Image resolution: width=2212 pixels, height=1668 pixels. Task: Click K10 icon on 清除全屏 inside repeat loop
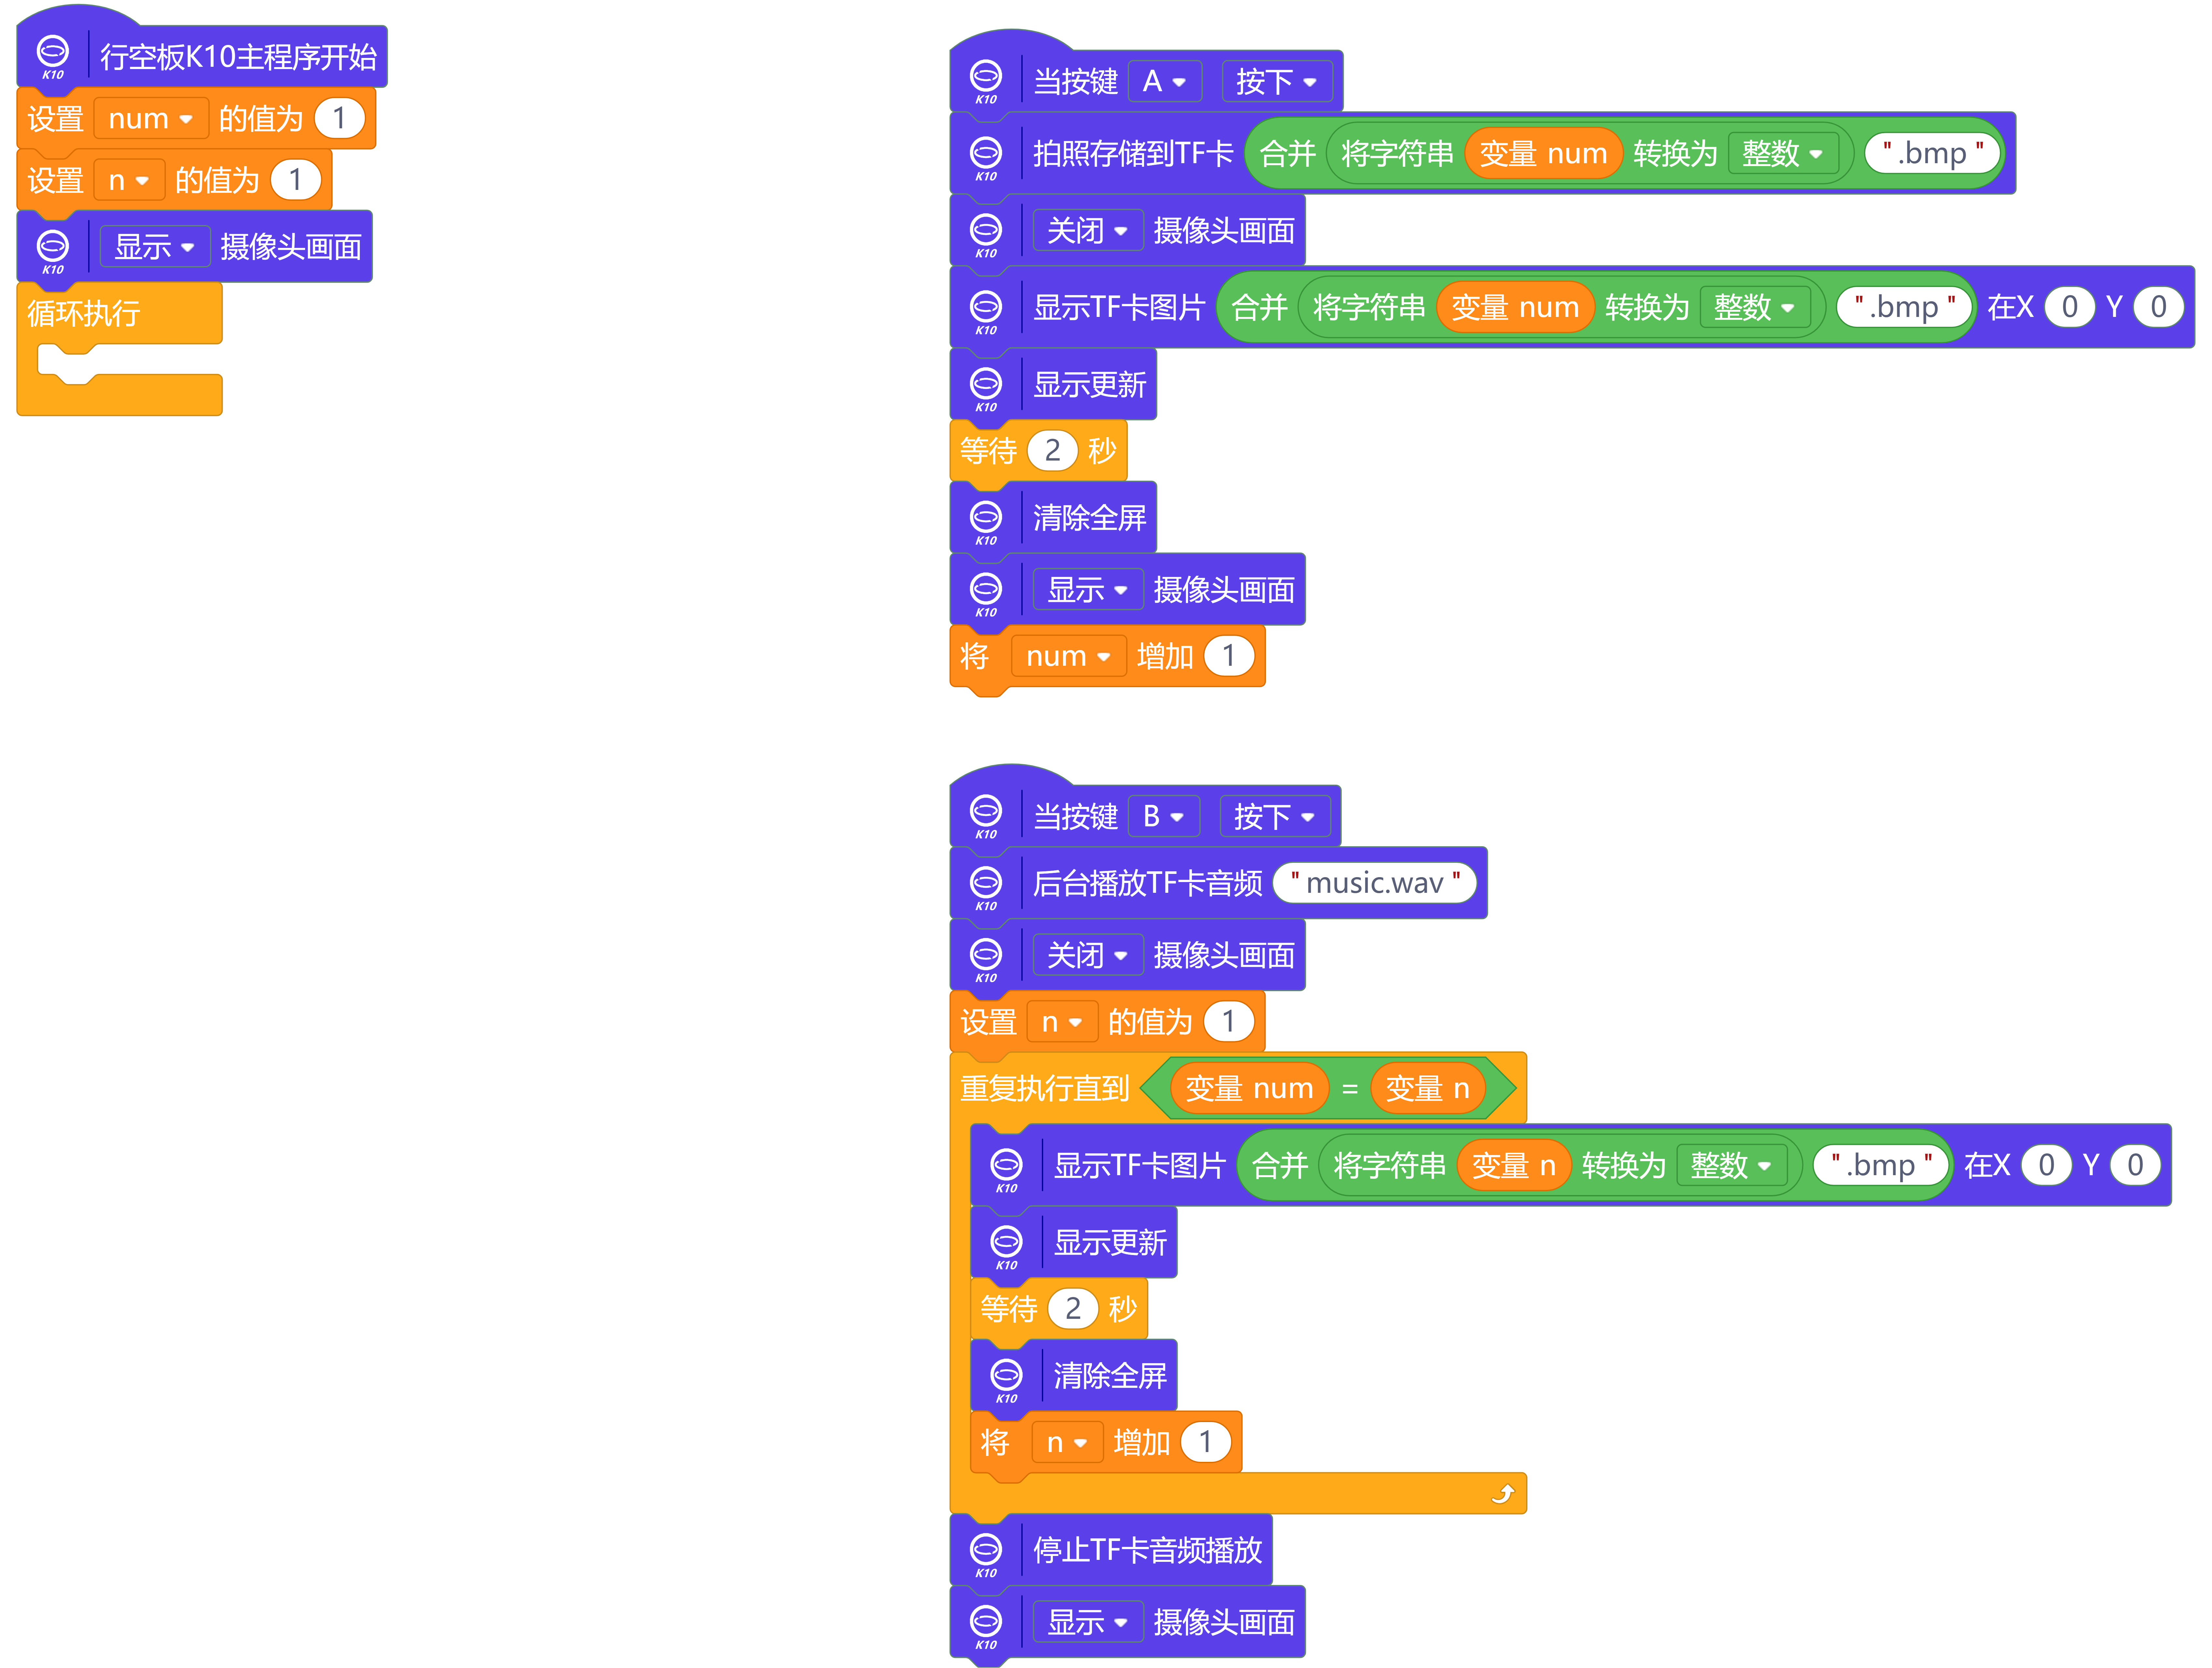[x=1006, y=1380]
